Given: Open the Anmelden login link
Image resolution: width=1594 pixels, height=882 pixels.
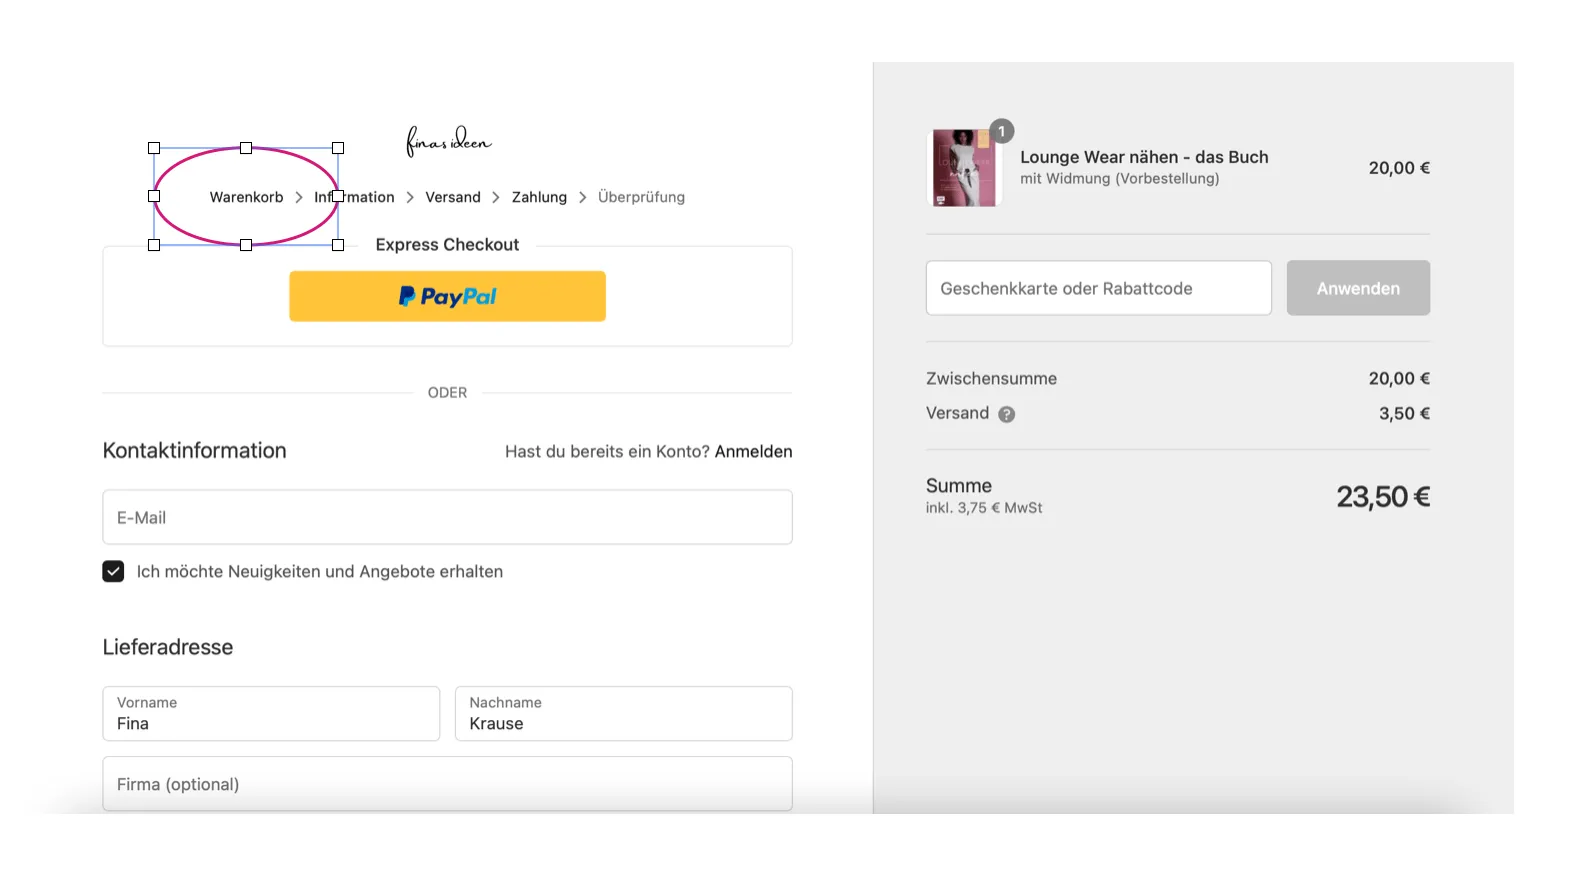Looking at the screenshot, I should click(753, 451).
